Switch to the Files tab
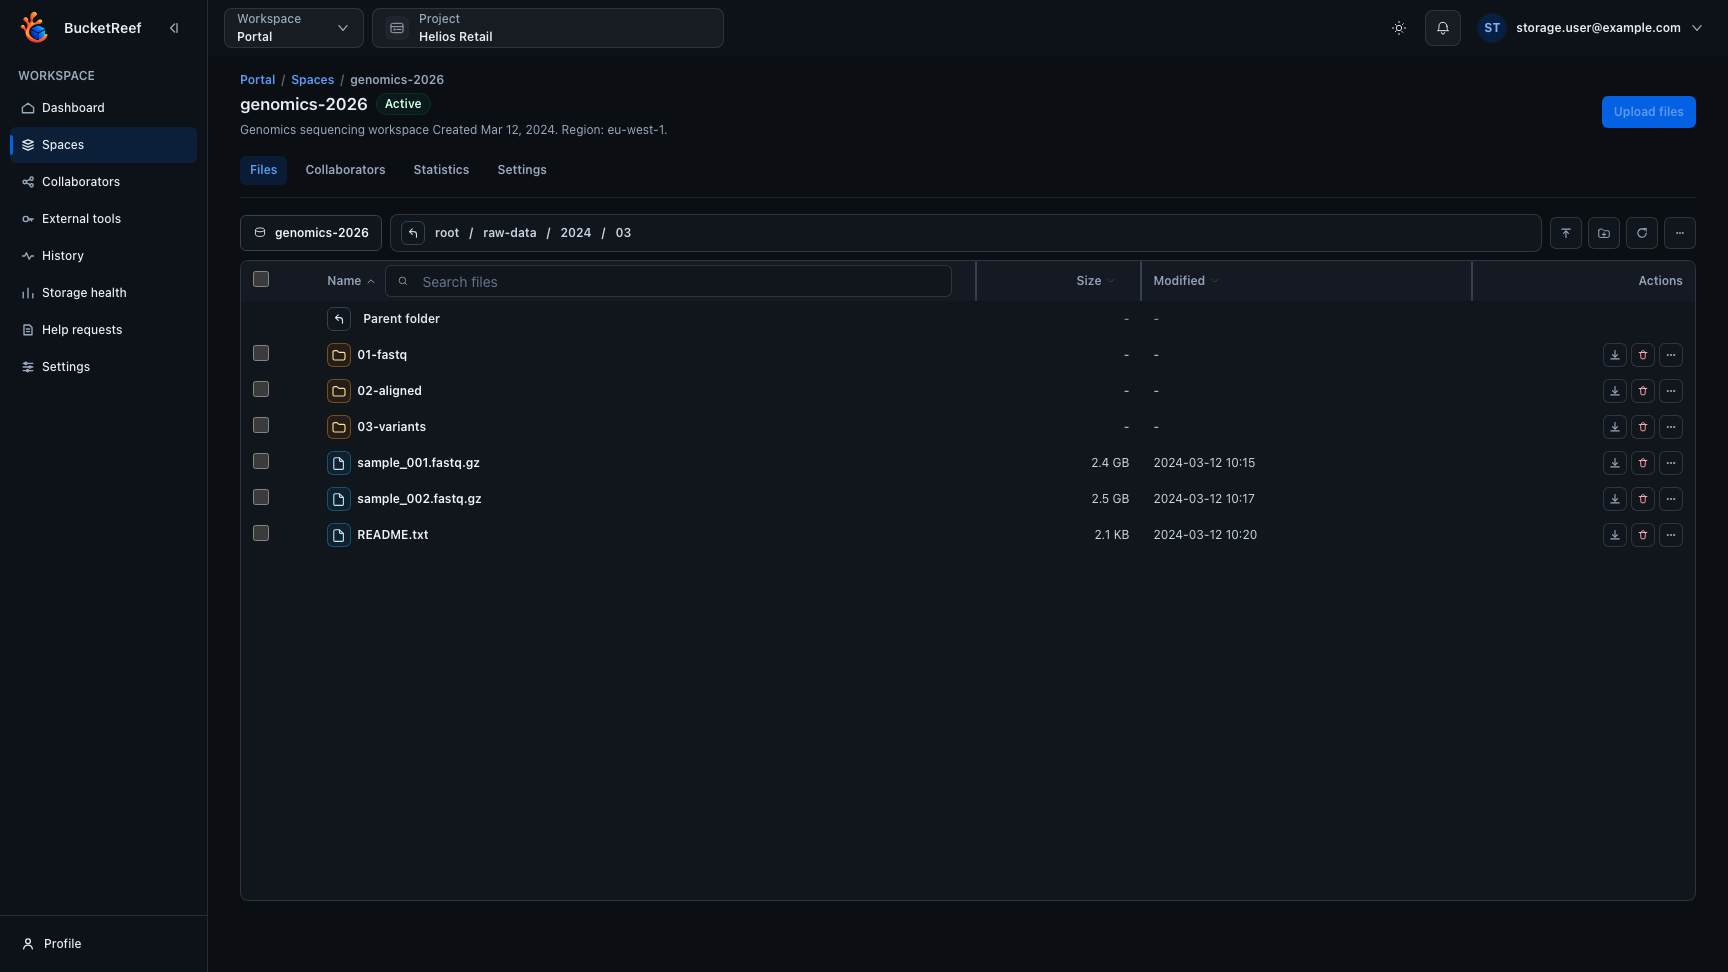This screenshot has width=1728, height=972. (x=264, y=170)
